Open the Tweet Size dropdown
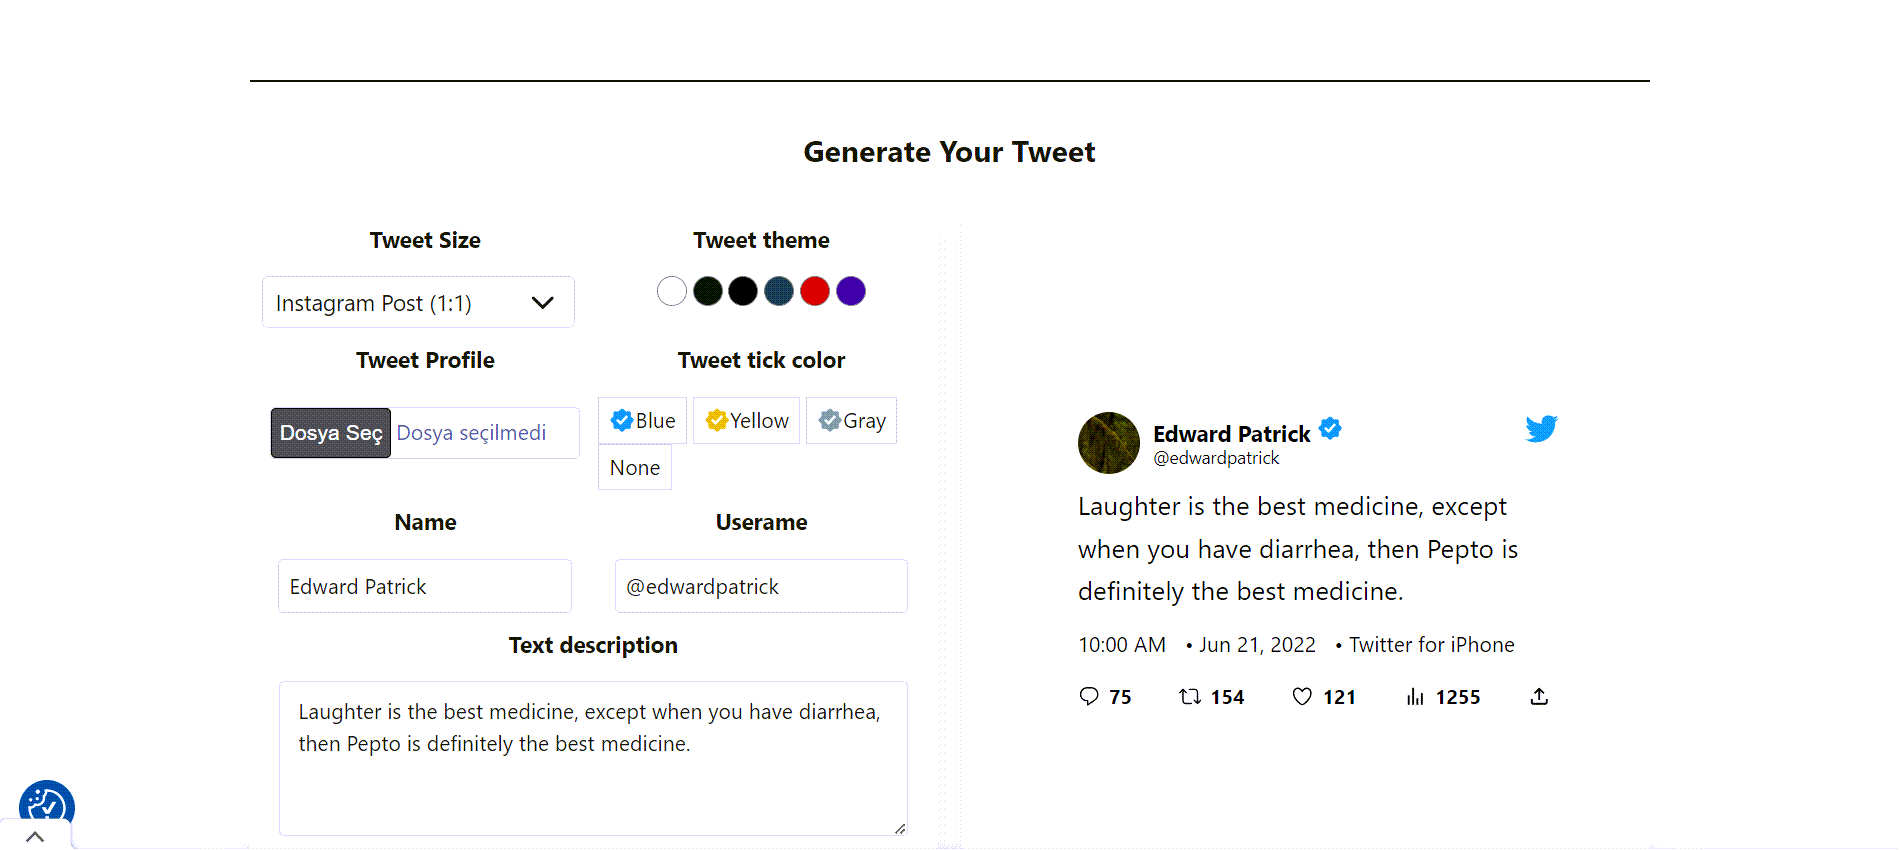 (x=418, y=302)
